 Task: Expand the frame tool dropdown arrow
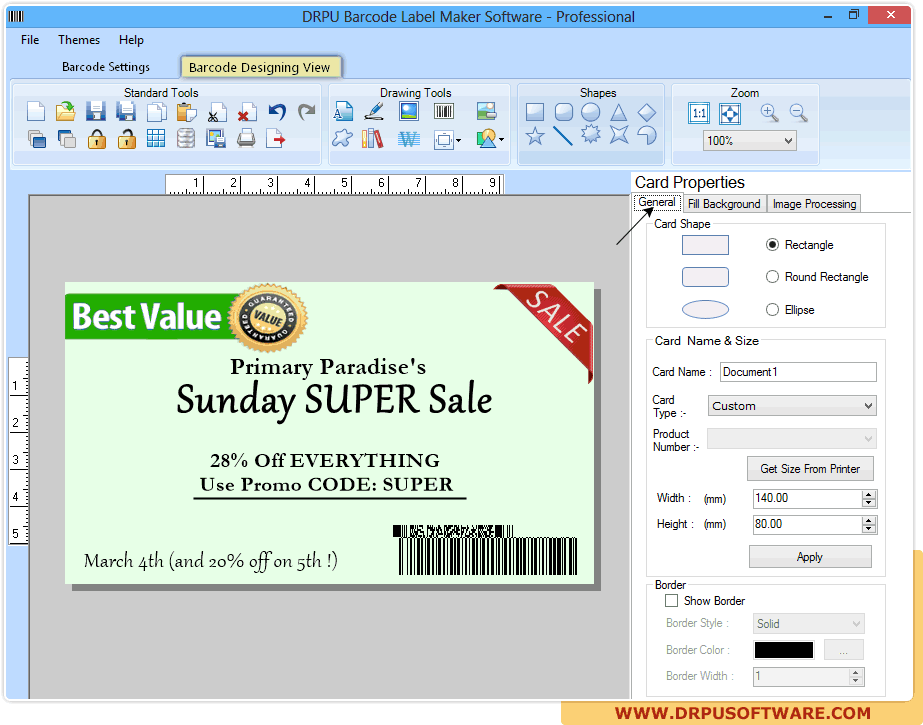458,140
